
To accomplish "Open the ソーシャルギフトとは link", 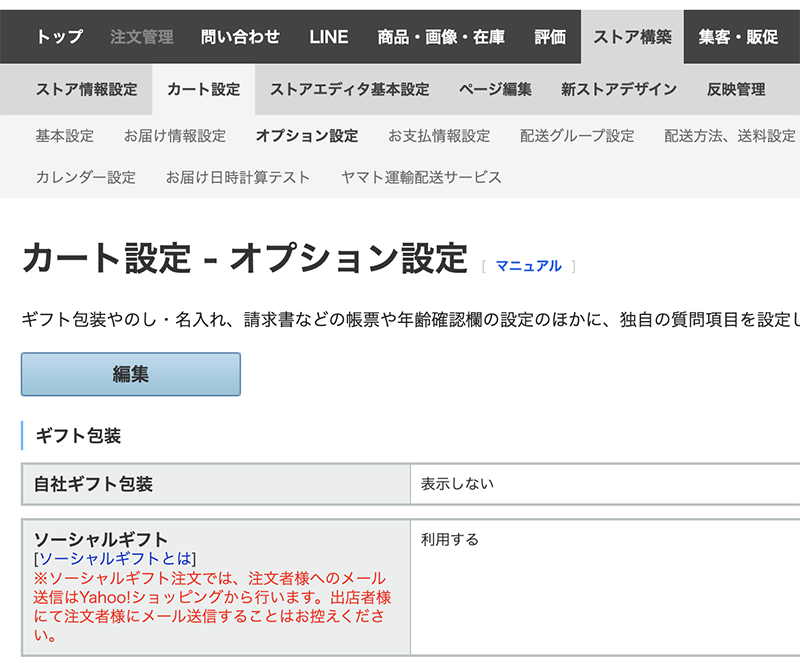I will click(115, 558).
